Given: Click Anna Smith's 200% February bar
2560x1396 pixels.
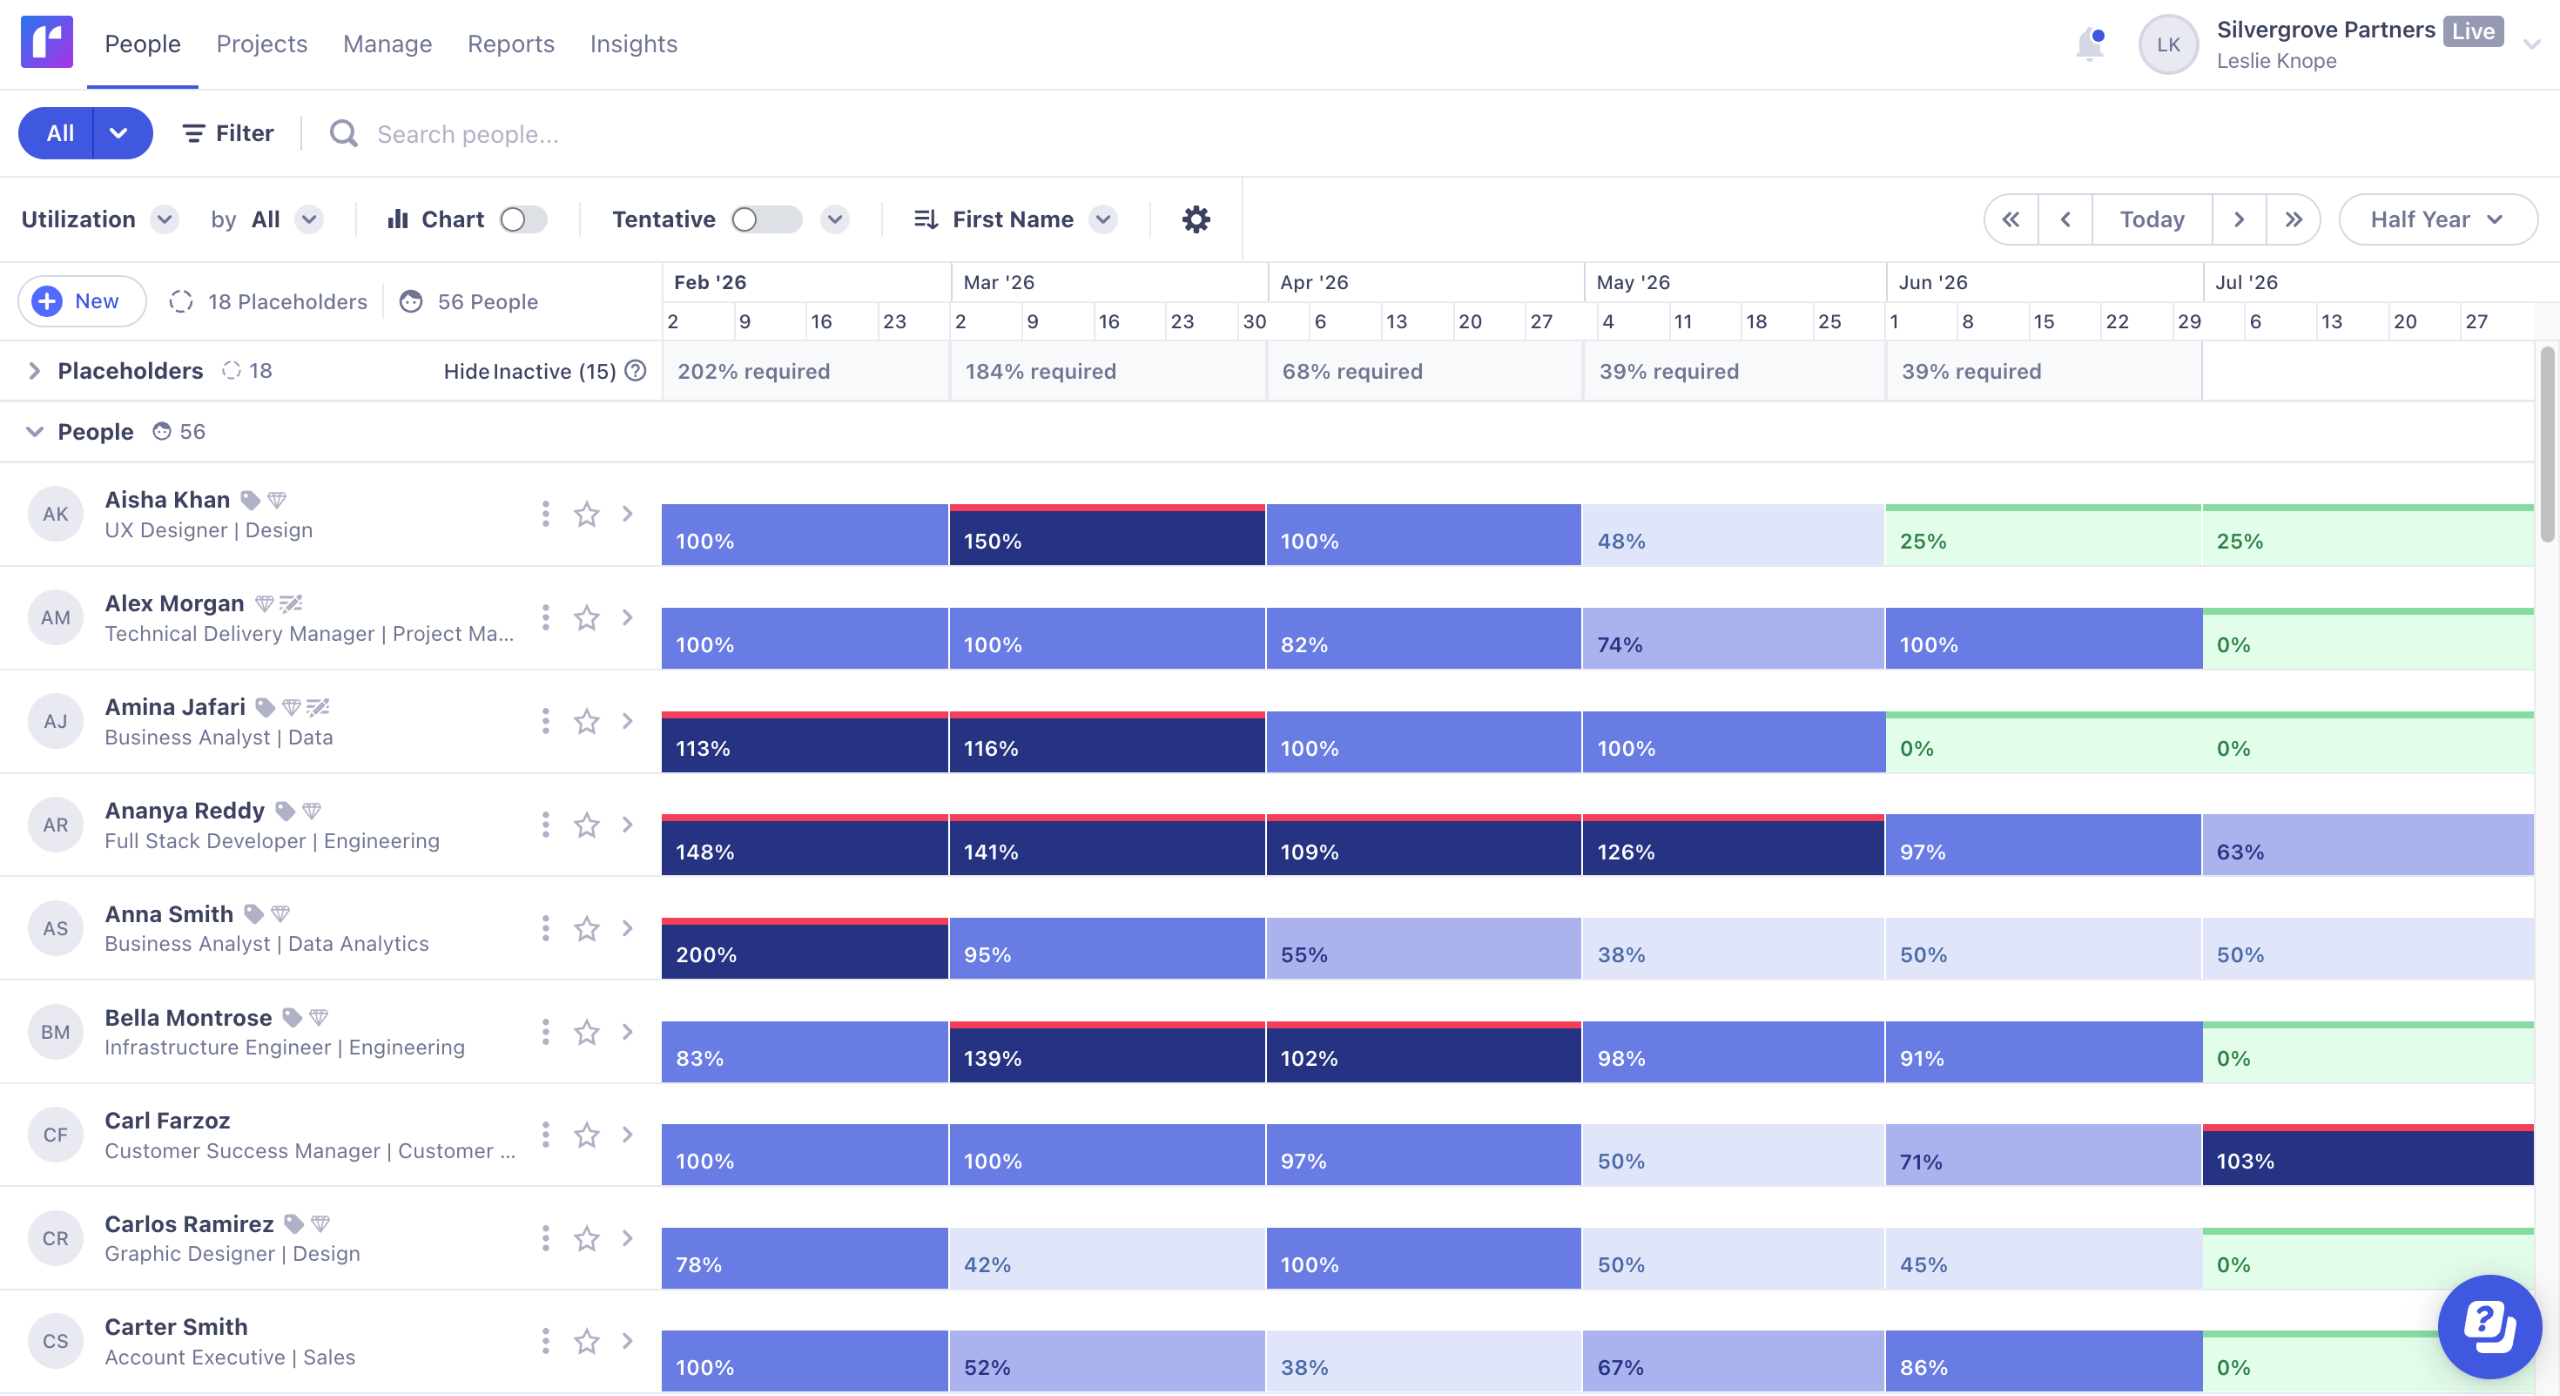Looking at the screenshot, I should pos(804,951).
